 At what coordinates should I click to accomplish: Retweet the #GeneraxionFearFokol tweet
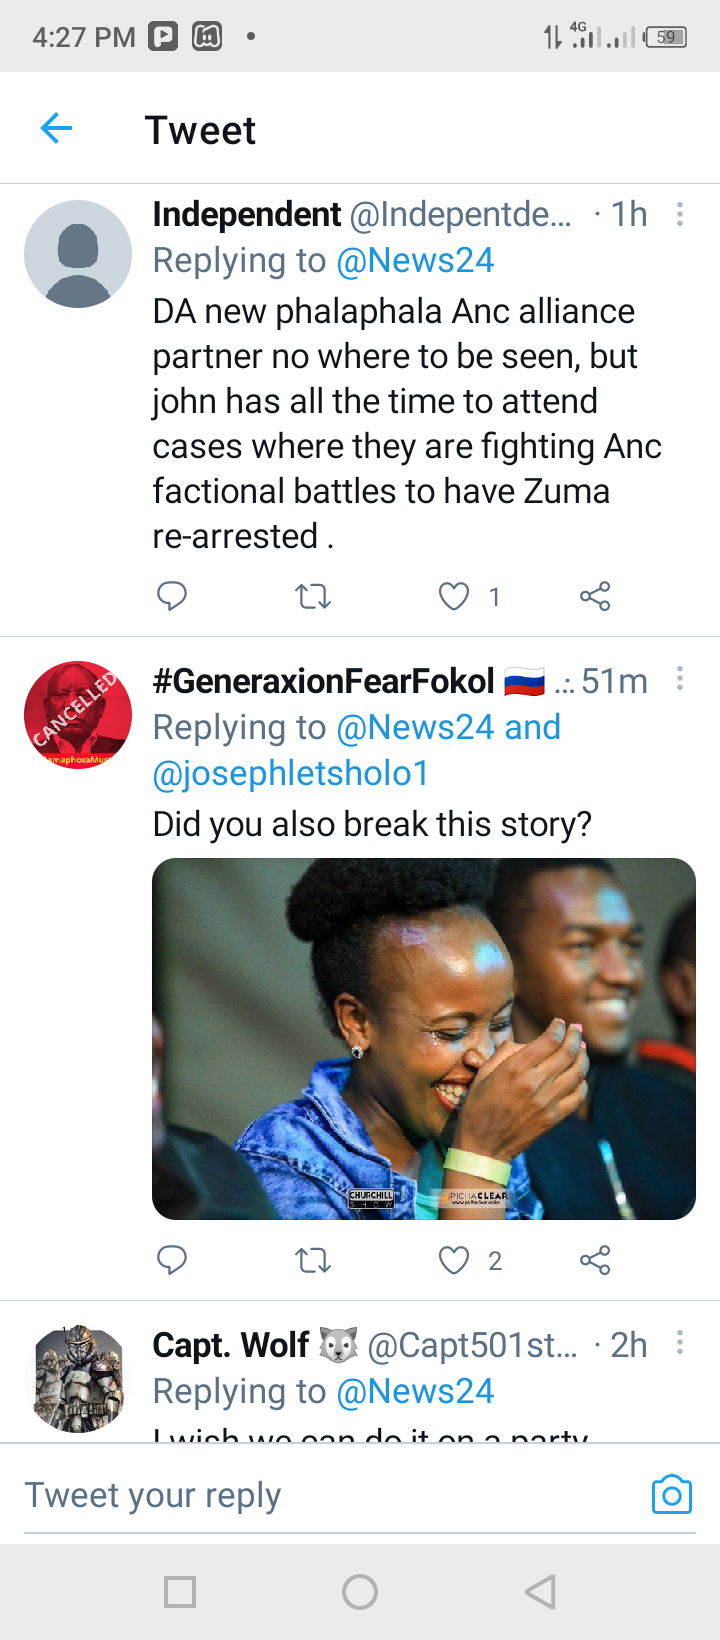pyautogui.click(x=313, y=1261)
